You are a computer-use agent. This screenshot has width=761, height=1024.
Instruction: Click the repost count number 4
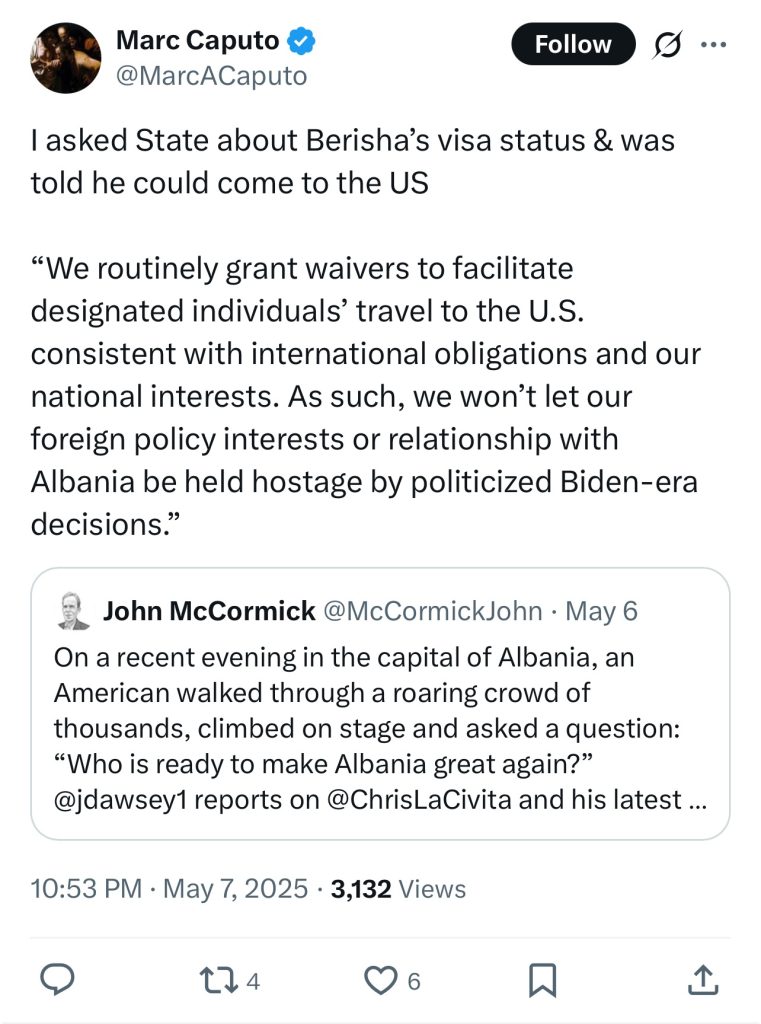tap(253, 981)
